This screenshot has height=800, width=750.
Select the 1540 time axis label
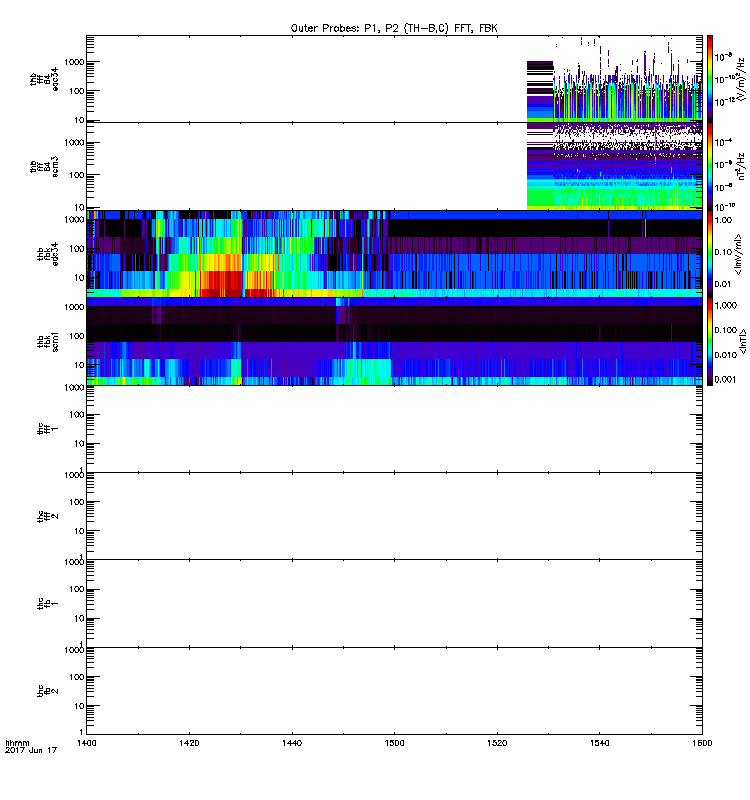click(599, 743)
